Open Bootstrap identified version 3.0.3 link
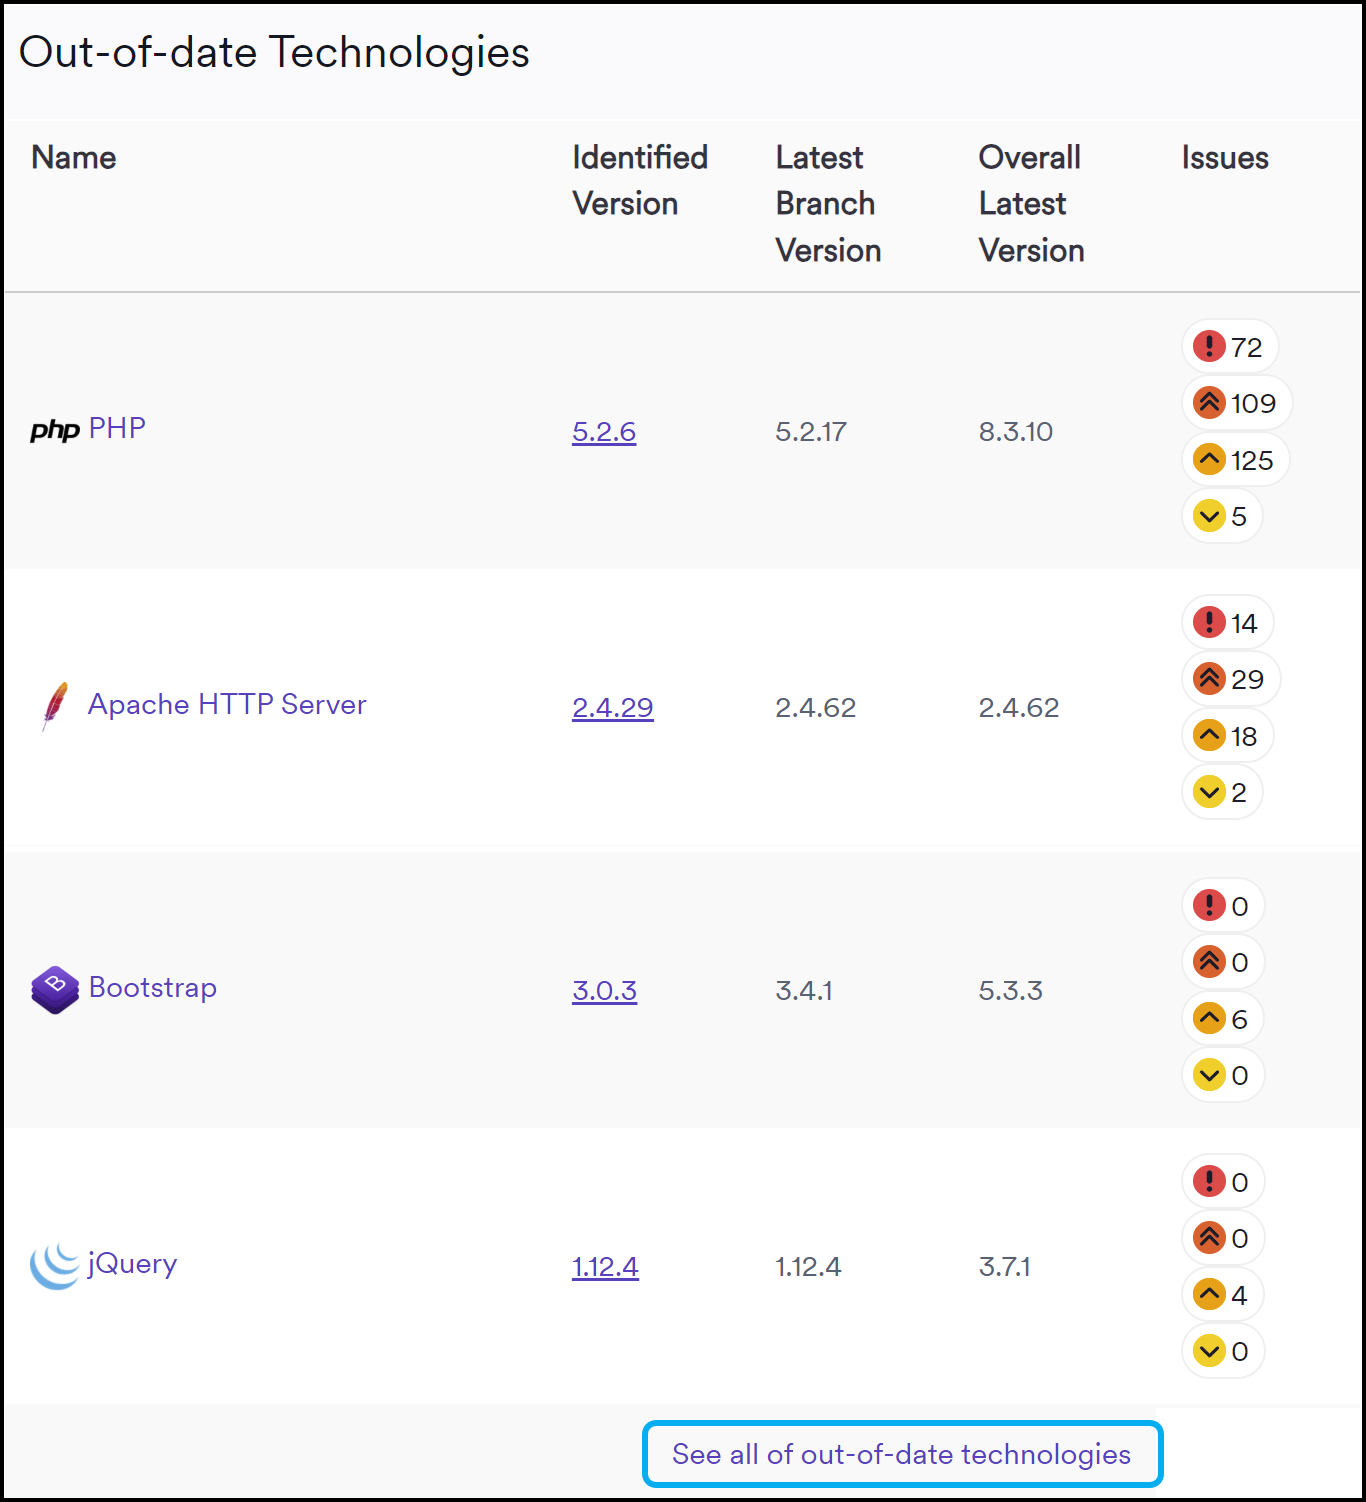Viewport: 1366px width, 1502px height. click(604, 991)
